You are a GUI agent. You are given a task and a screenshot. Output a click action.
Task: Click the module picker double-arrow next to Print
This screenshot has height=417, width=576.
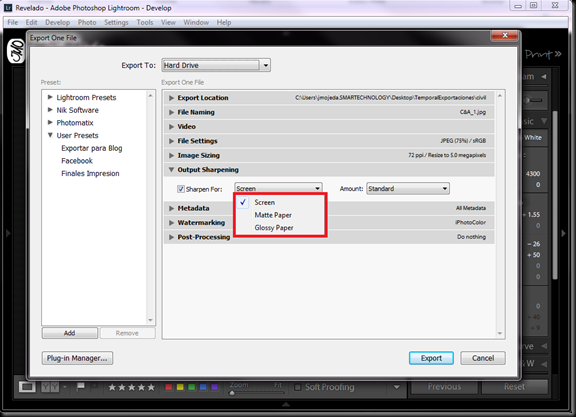pyautogui.click(x=558, y=54)
